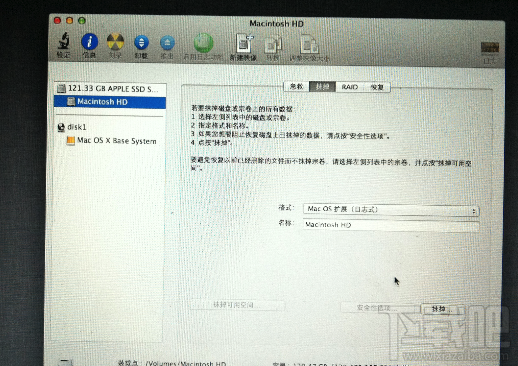The height and width of the screenshot is (366, 518).
Task: Click the /Volumes/Macintosh HD mount point text
Action: point(186,363)
